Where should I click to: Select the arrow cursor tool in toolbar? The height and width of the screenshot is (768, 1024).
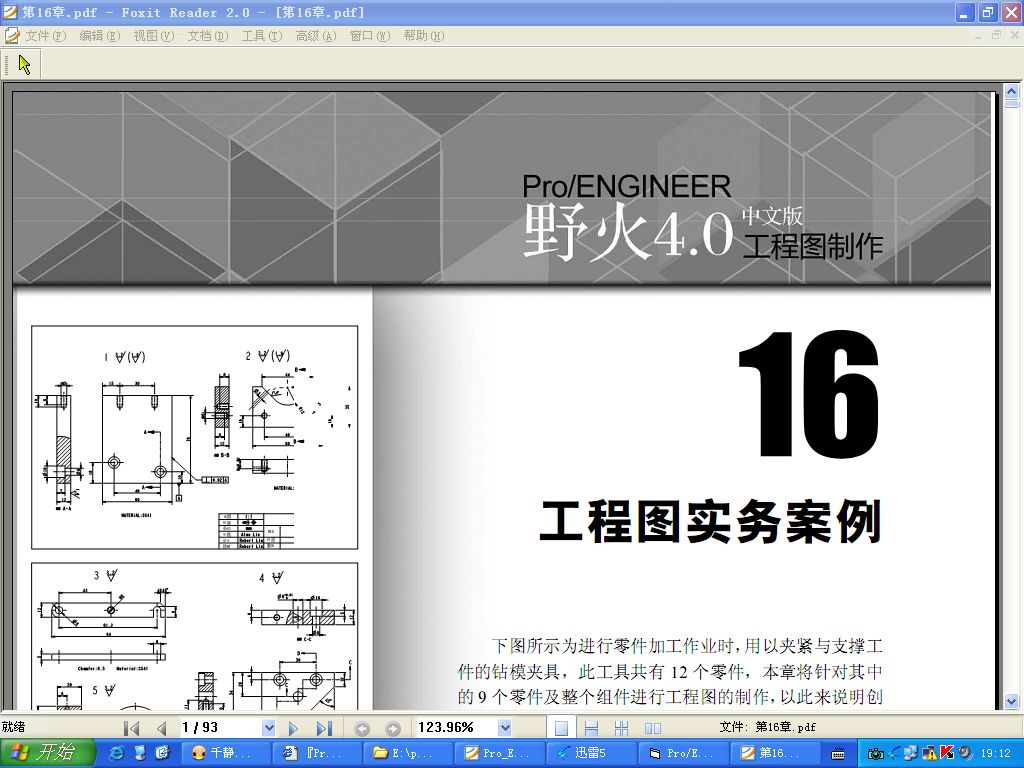point(25,64)
